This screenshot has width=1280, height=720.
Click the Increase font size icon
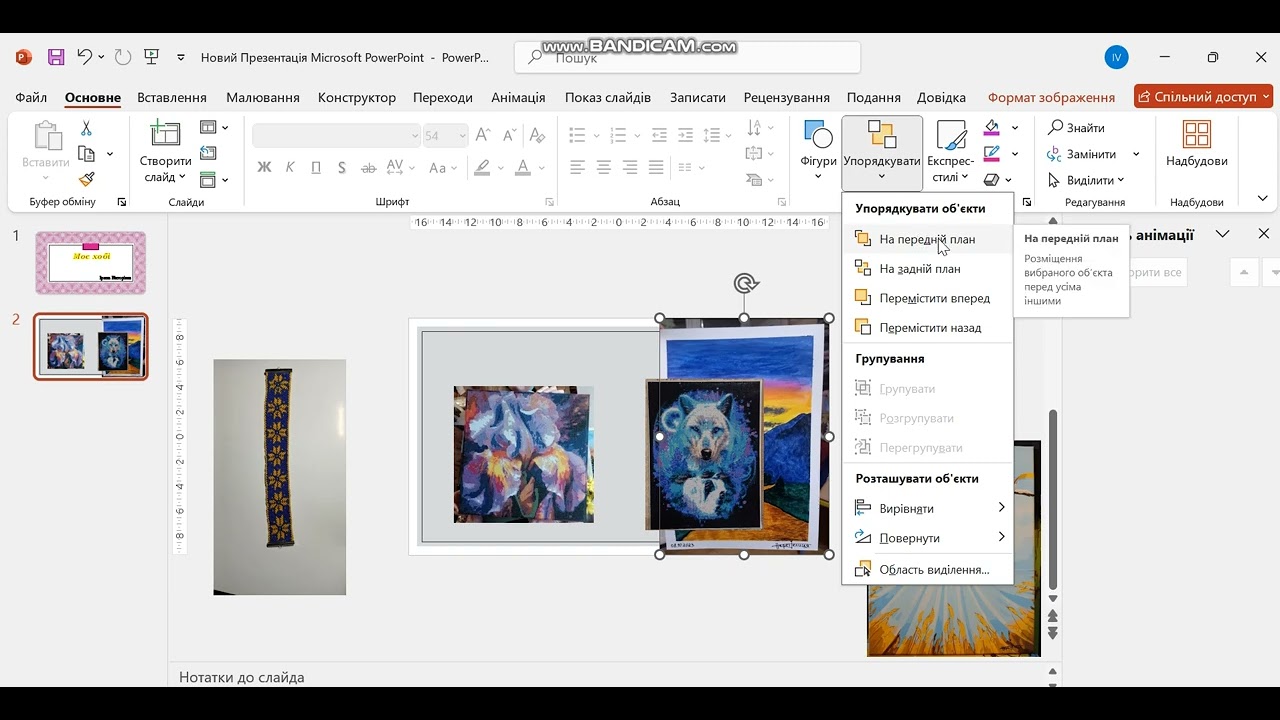tap(483, 135)
